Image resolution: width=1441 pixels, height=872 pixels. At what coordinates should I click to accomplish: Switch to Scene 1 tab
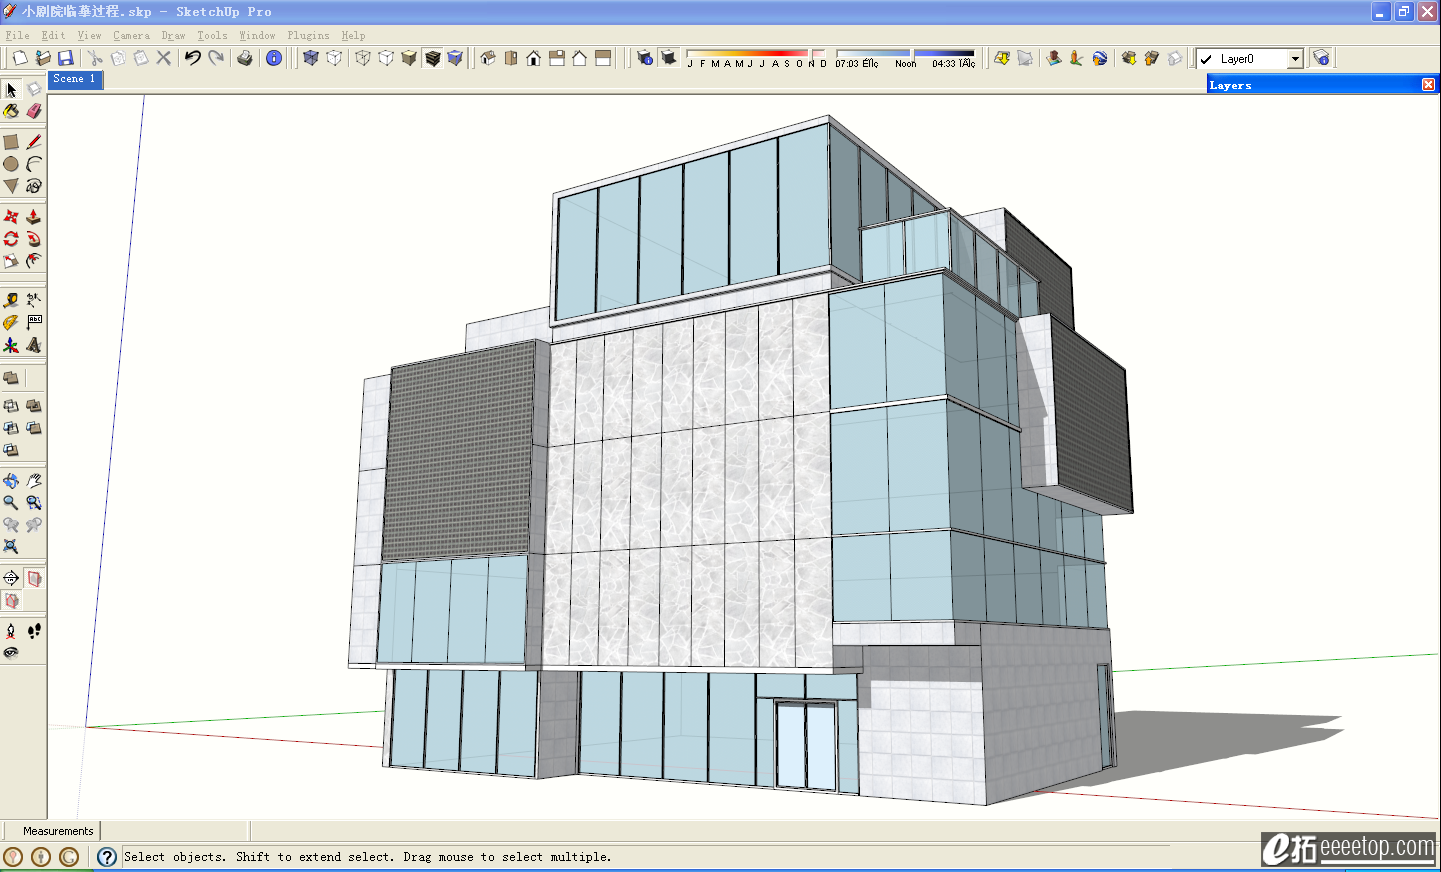point(75,79)
